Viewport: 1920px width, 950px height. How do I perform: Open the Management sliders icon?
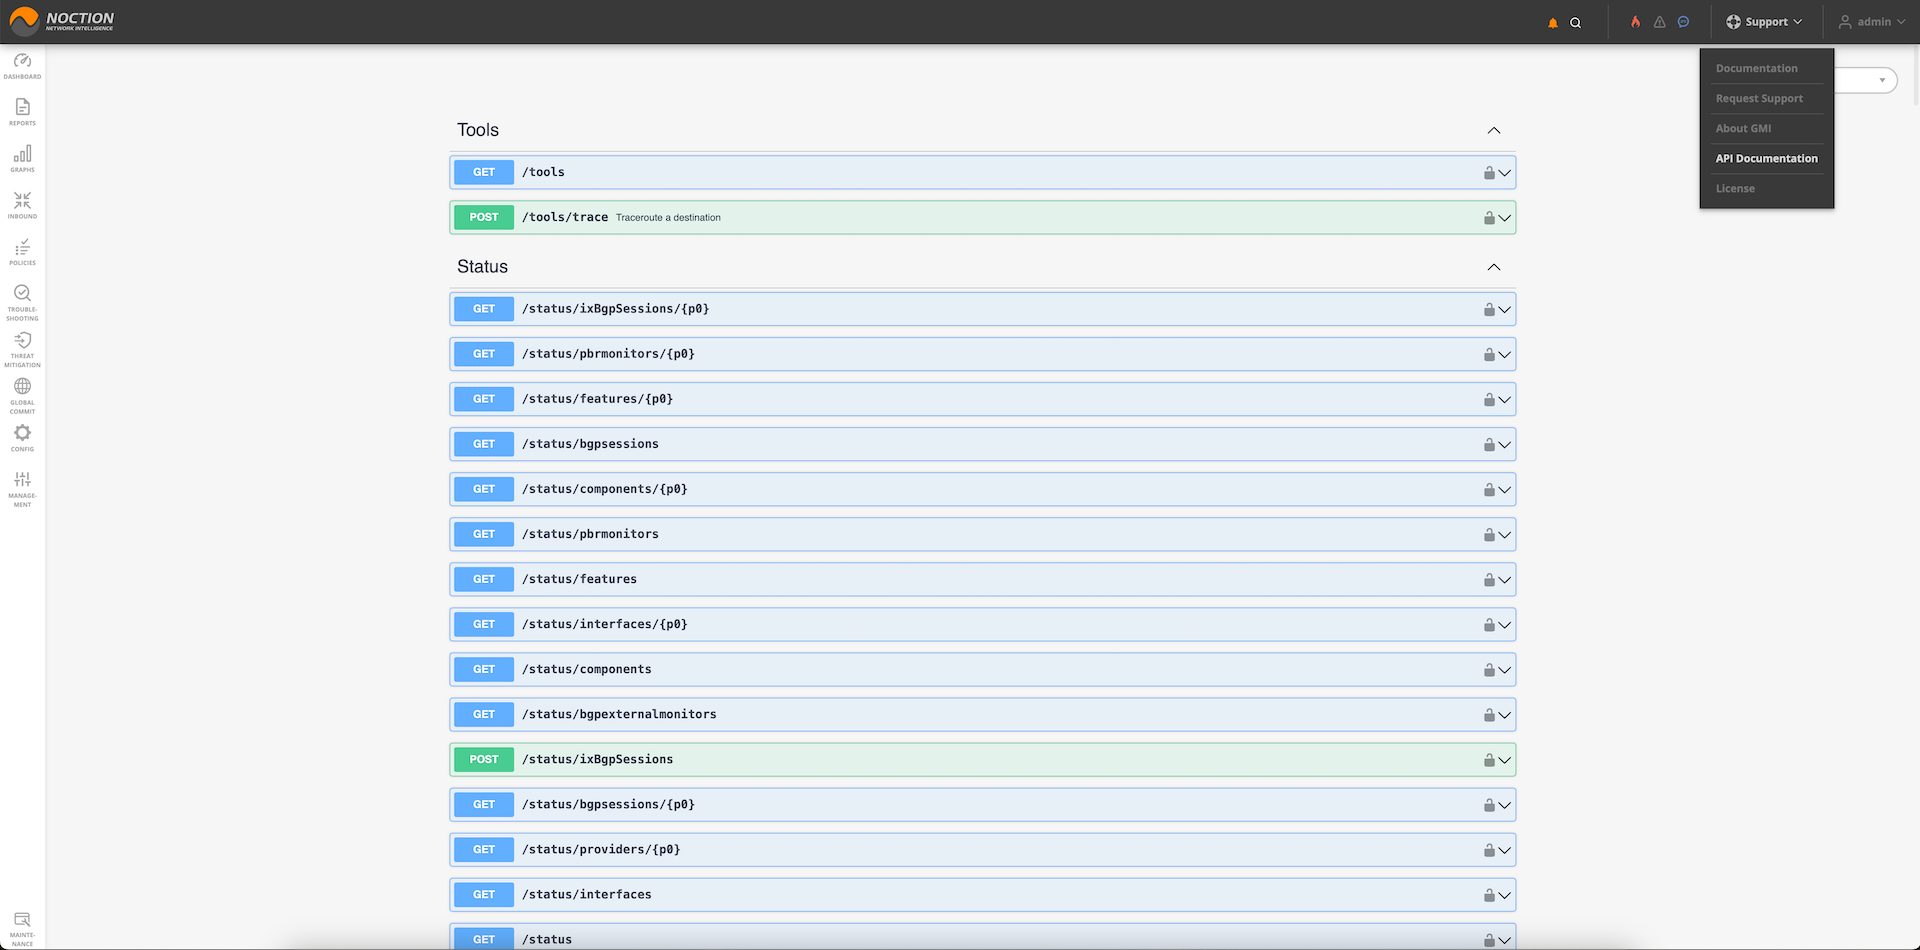click(x=22, y=489)
